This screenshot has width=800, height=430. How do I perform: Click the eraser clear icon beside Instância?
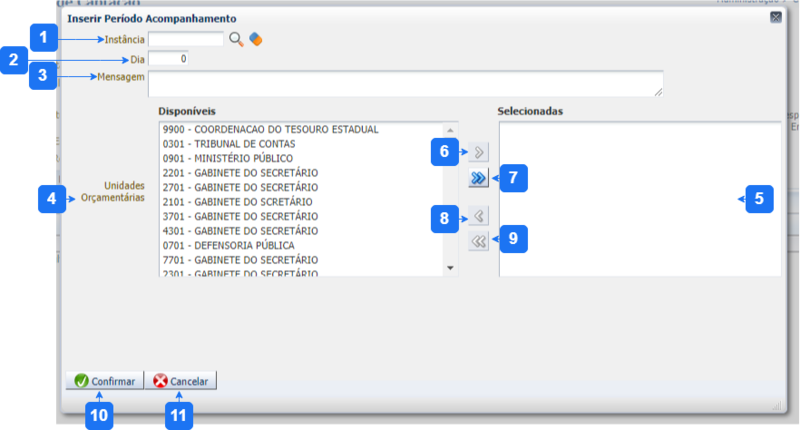pyautogui.click(x=255, y=39)
